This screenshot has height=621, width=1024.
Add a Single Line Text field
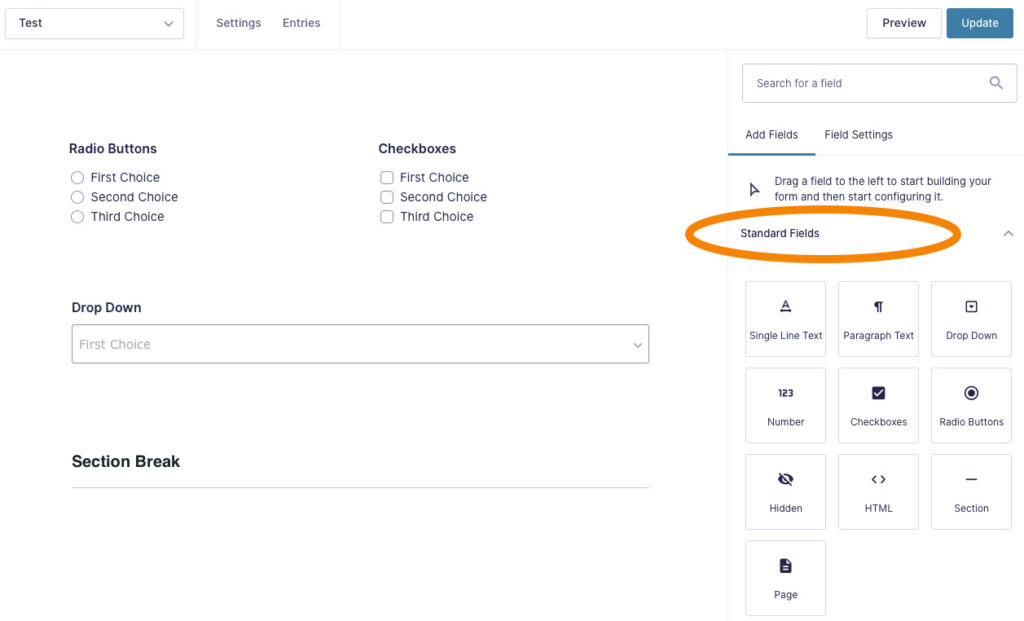785,319
